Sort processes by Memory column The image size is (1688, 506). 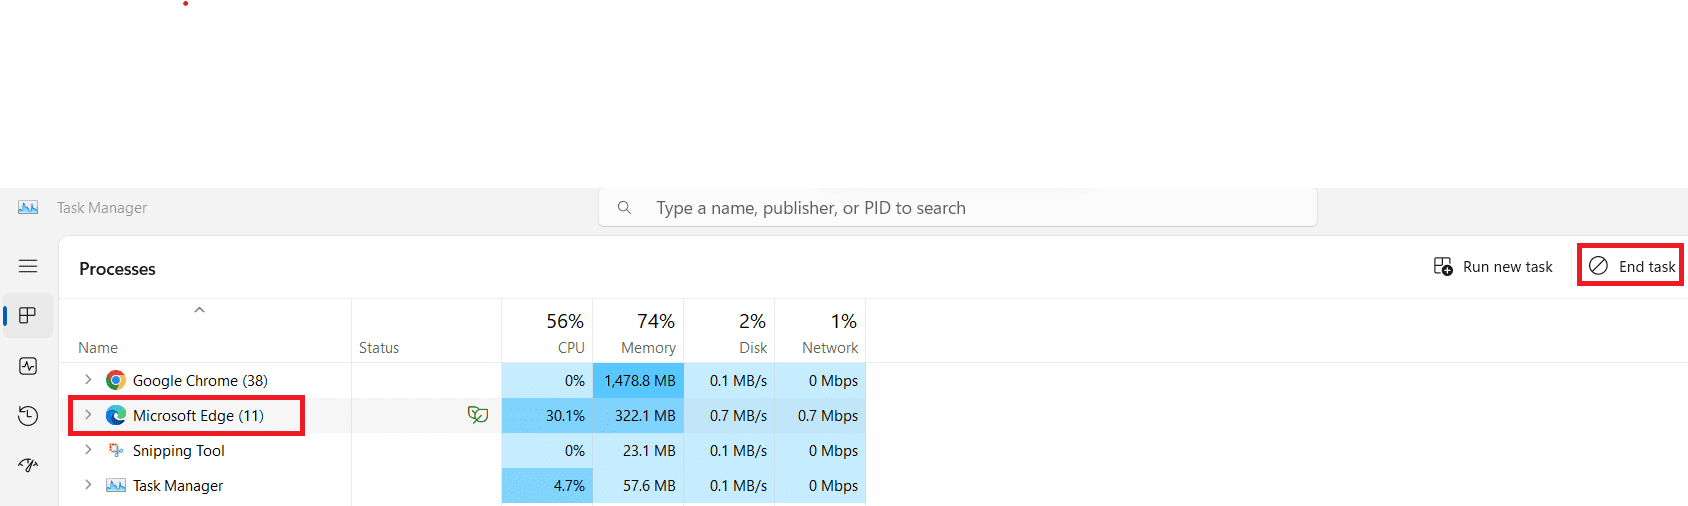pos(638,331)
